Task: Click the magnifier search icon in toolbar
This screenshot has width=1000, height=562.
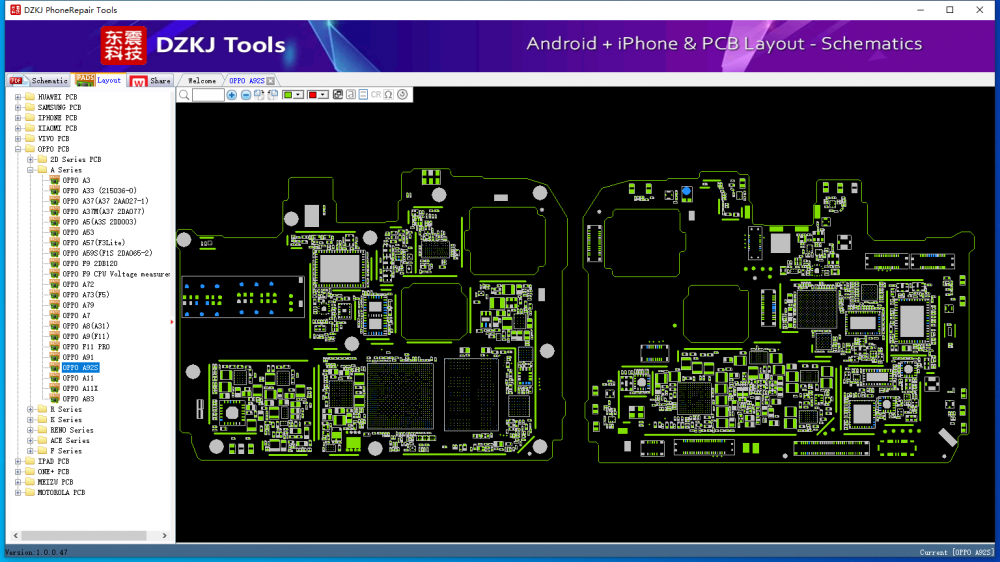Action: click(x=184, y=95)
